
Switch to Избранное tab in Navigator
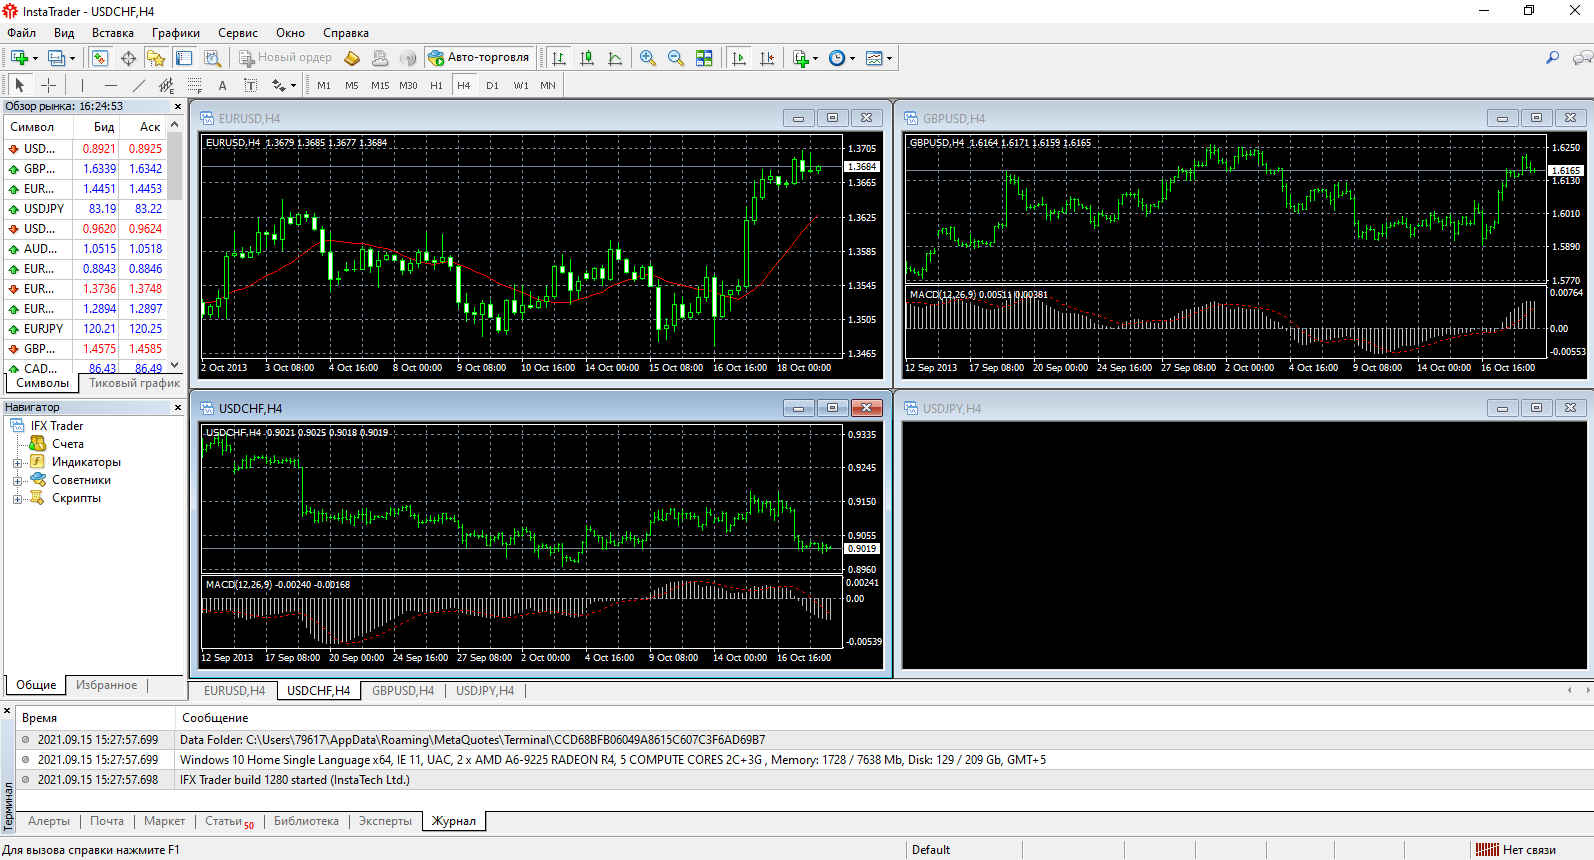(x=107, y=685)
